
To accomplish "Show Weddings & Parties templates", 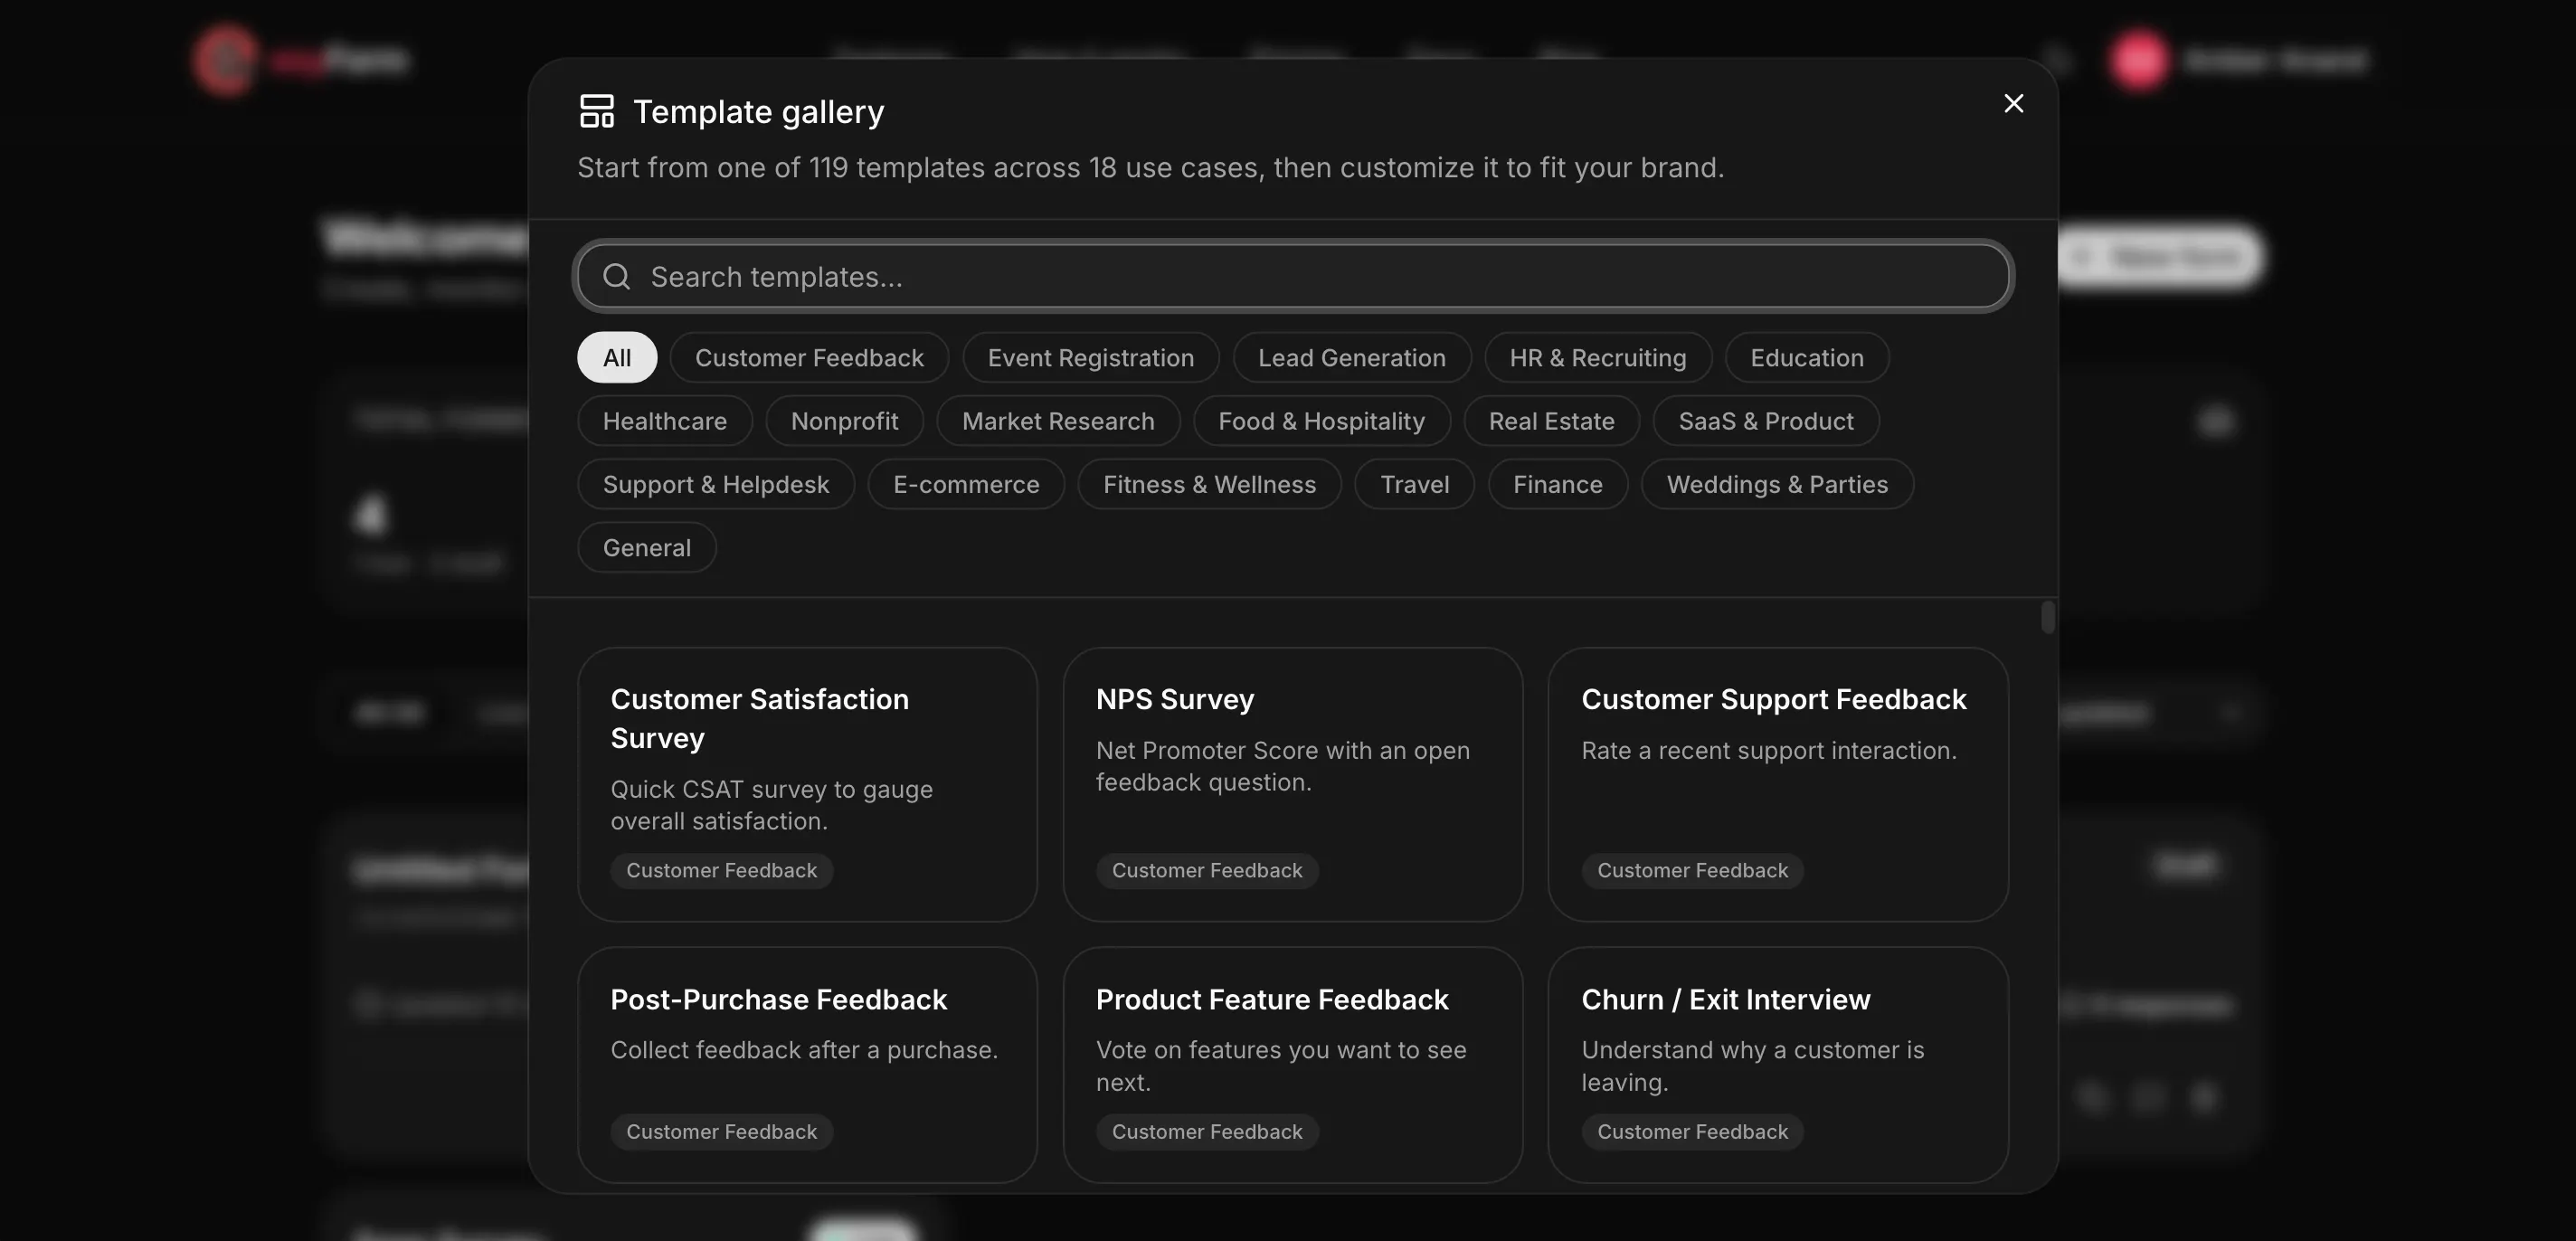I will click(1777, 484).
